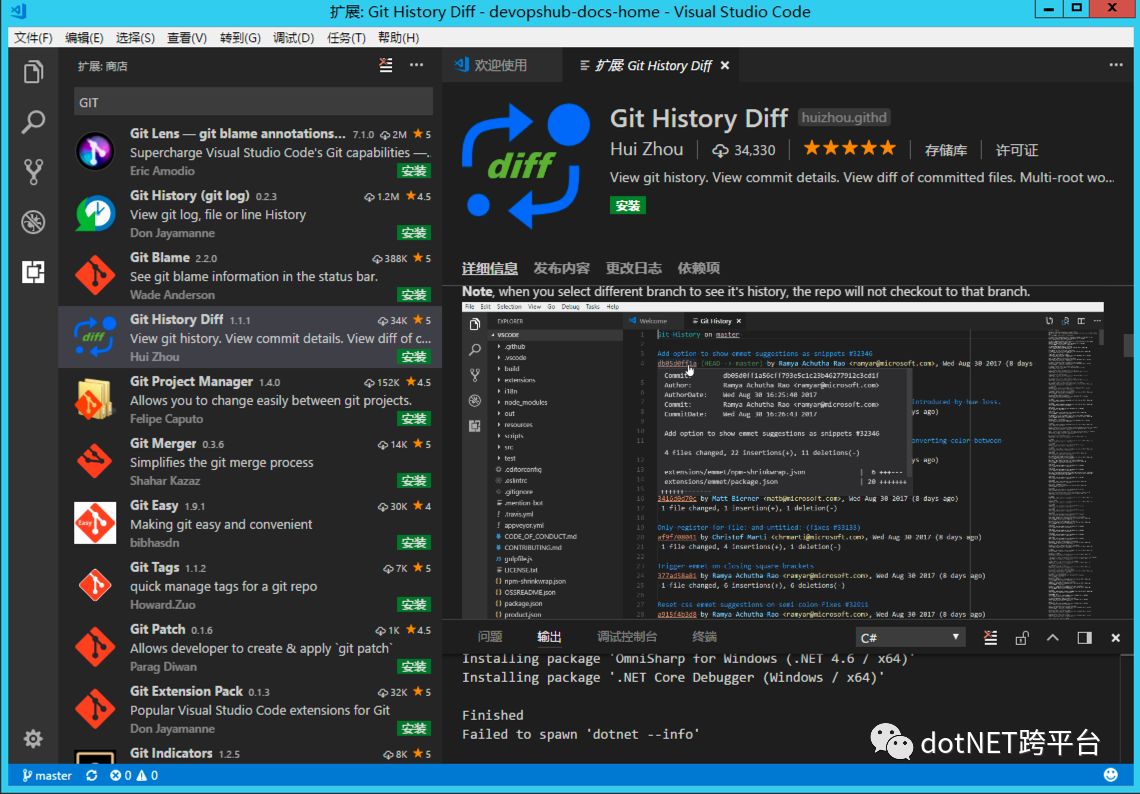Open errors and warnings count in status bar
This screenshot has height=794, width=1140.
[x=134, y=776]
